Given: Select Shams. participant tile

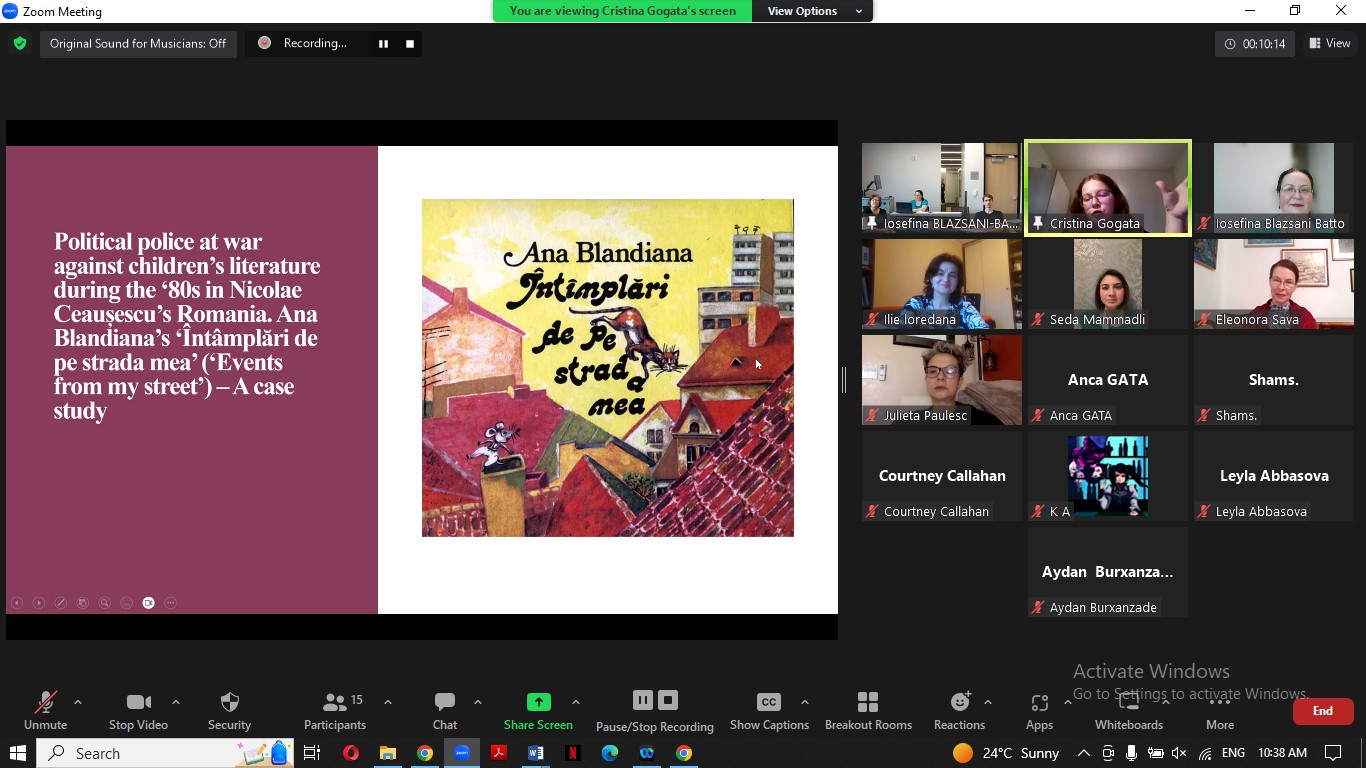Looking at the screenshot, I should pos(1274,380).
